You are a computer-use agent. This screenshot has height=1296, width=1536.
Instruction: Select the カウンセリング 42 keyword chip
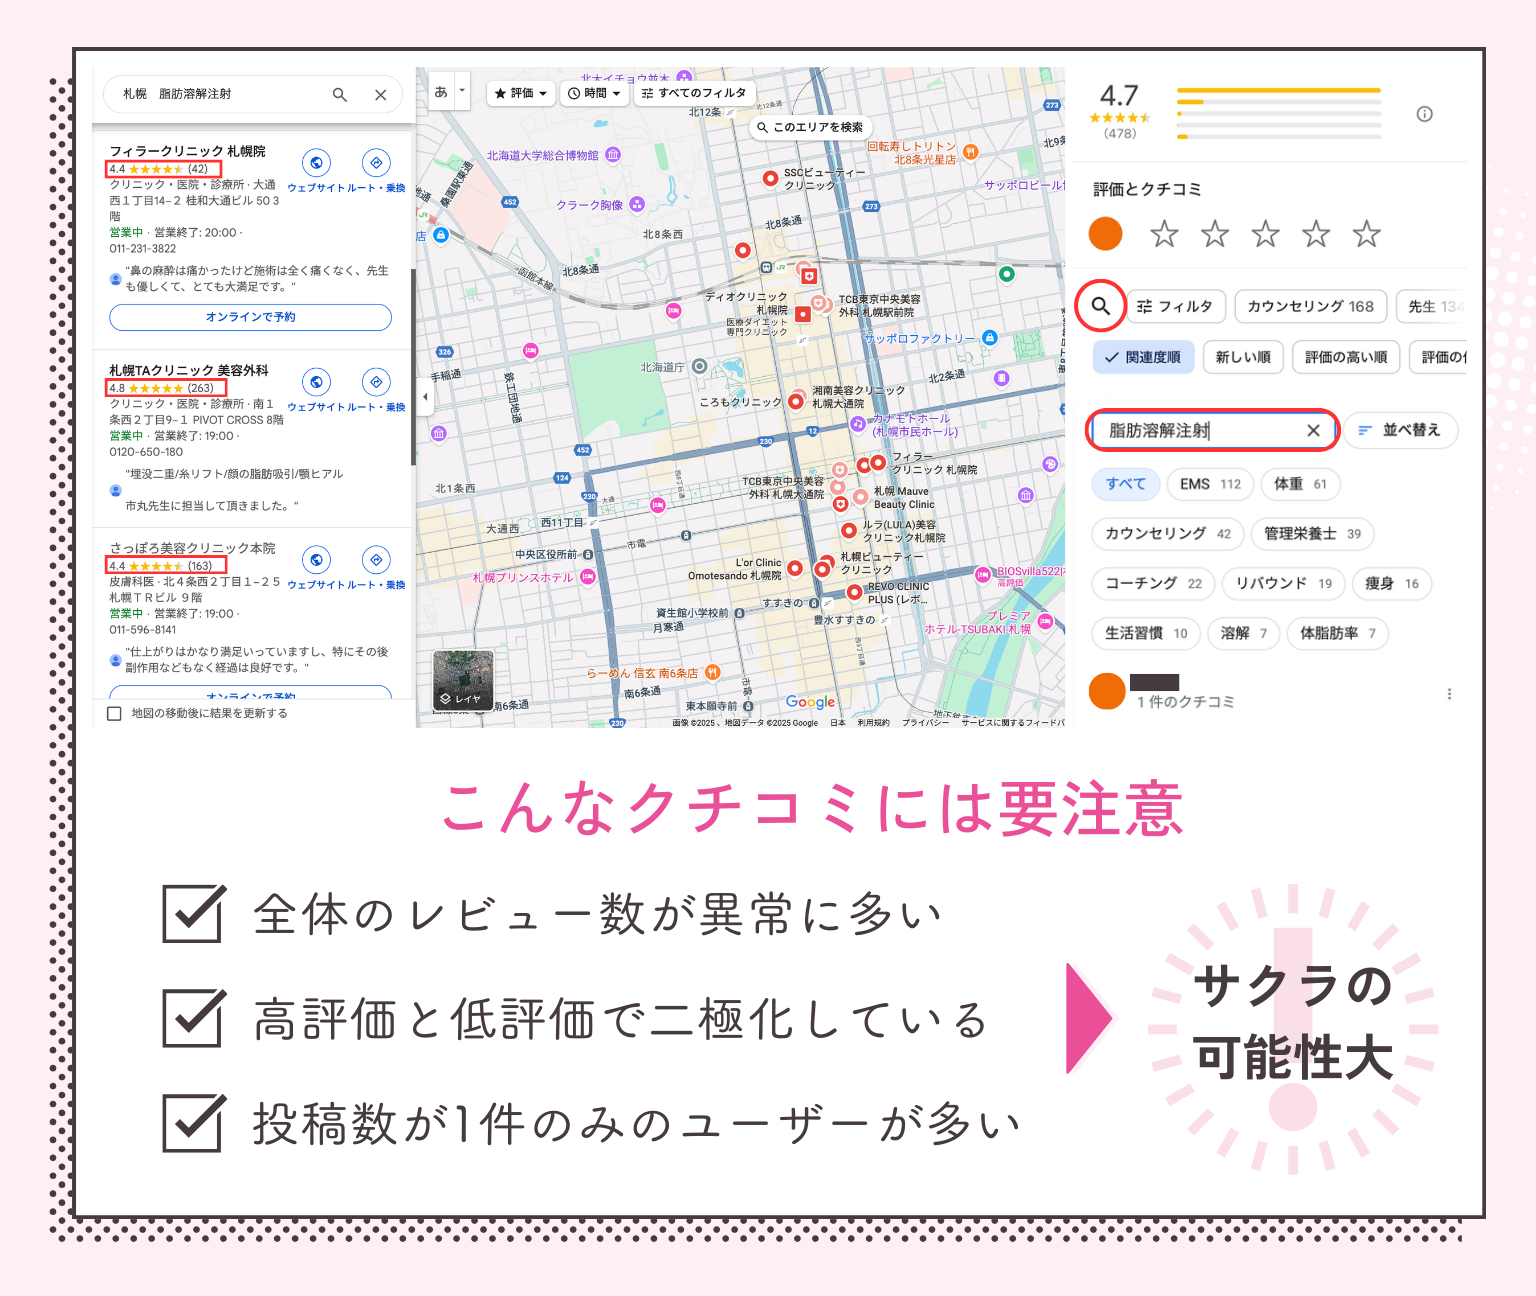[x=1168, y=534]
